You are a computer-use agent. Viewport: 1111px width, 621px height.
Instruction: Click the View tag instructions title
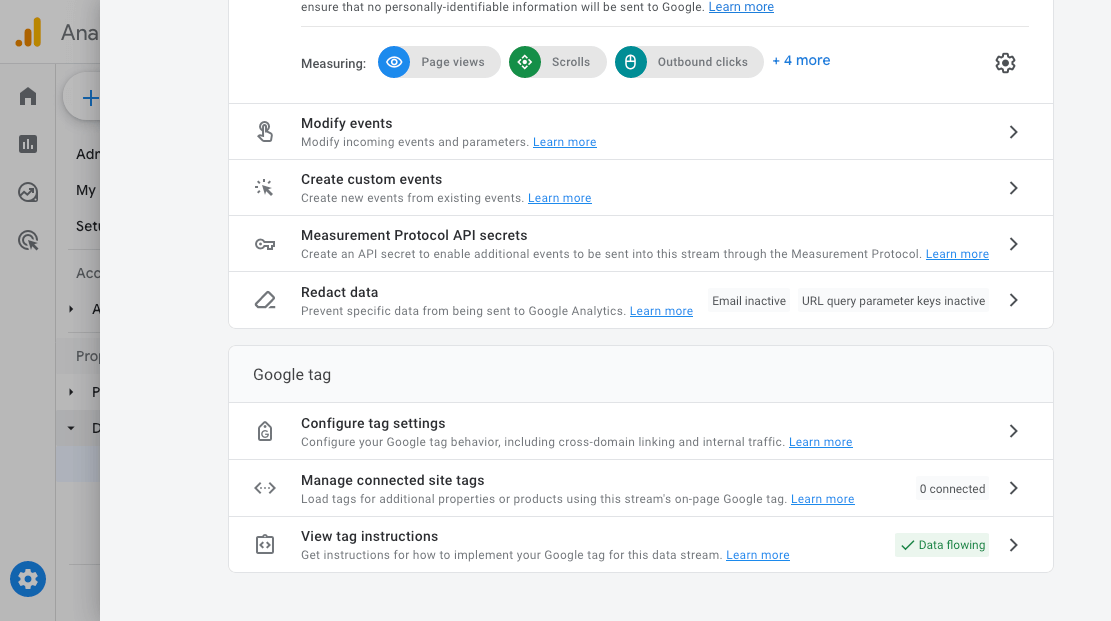(x=369, y=536)
